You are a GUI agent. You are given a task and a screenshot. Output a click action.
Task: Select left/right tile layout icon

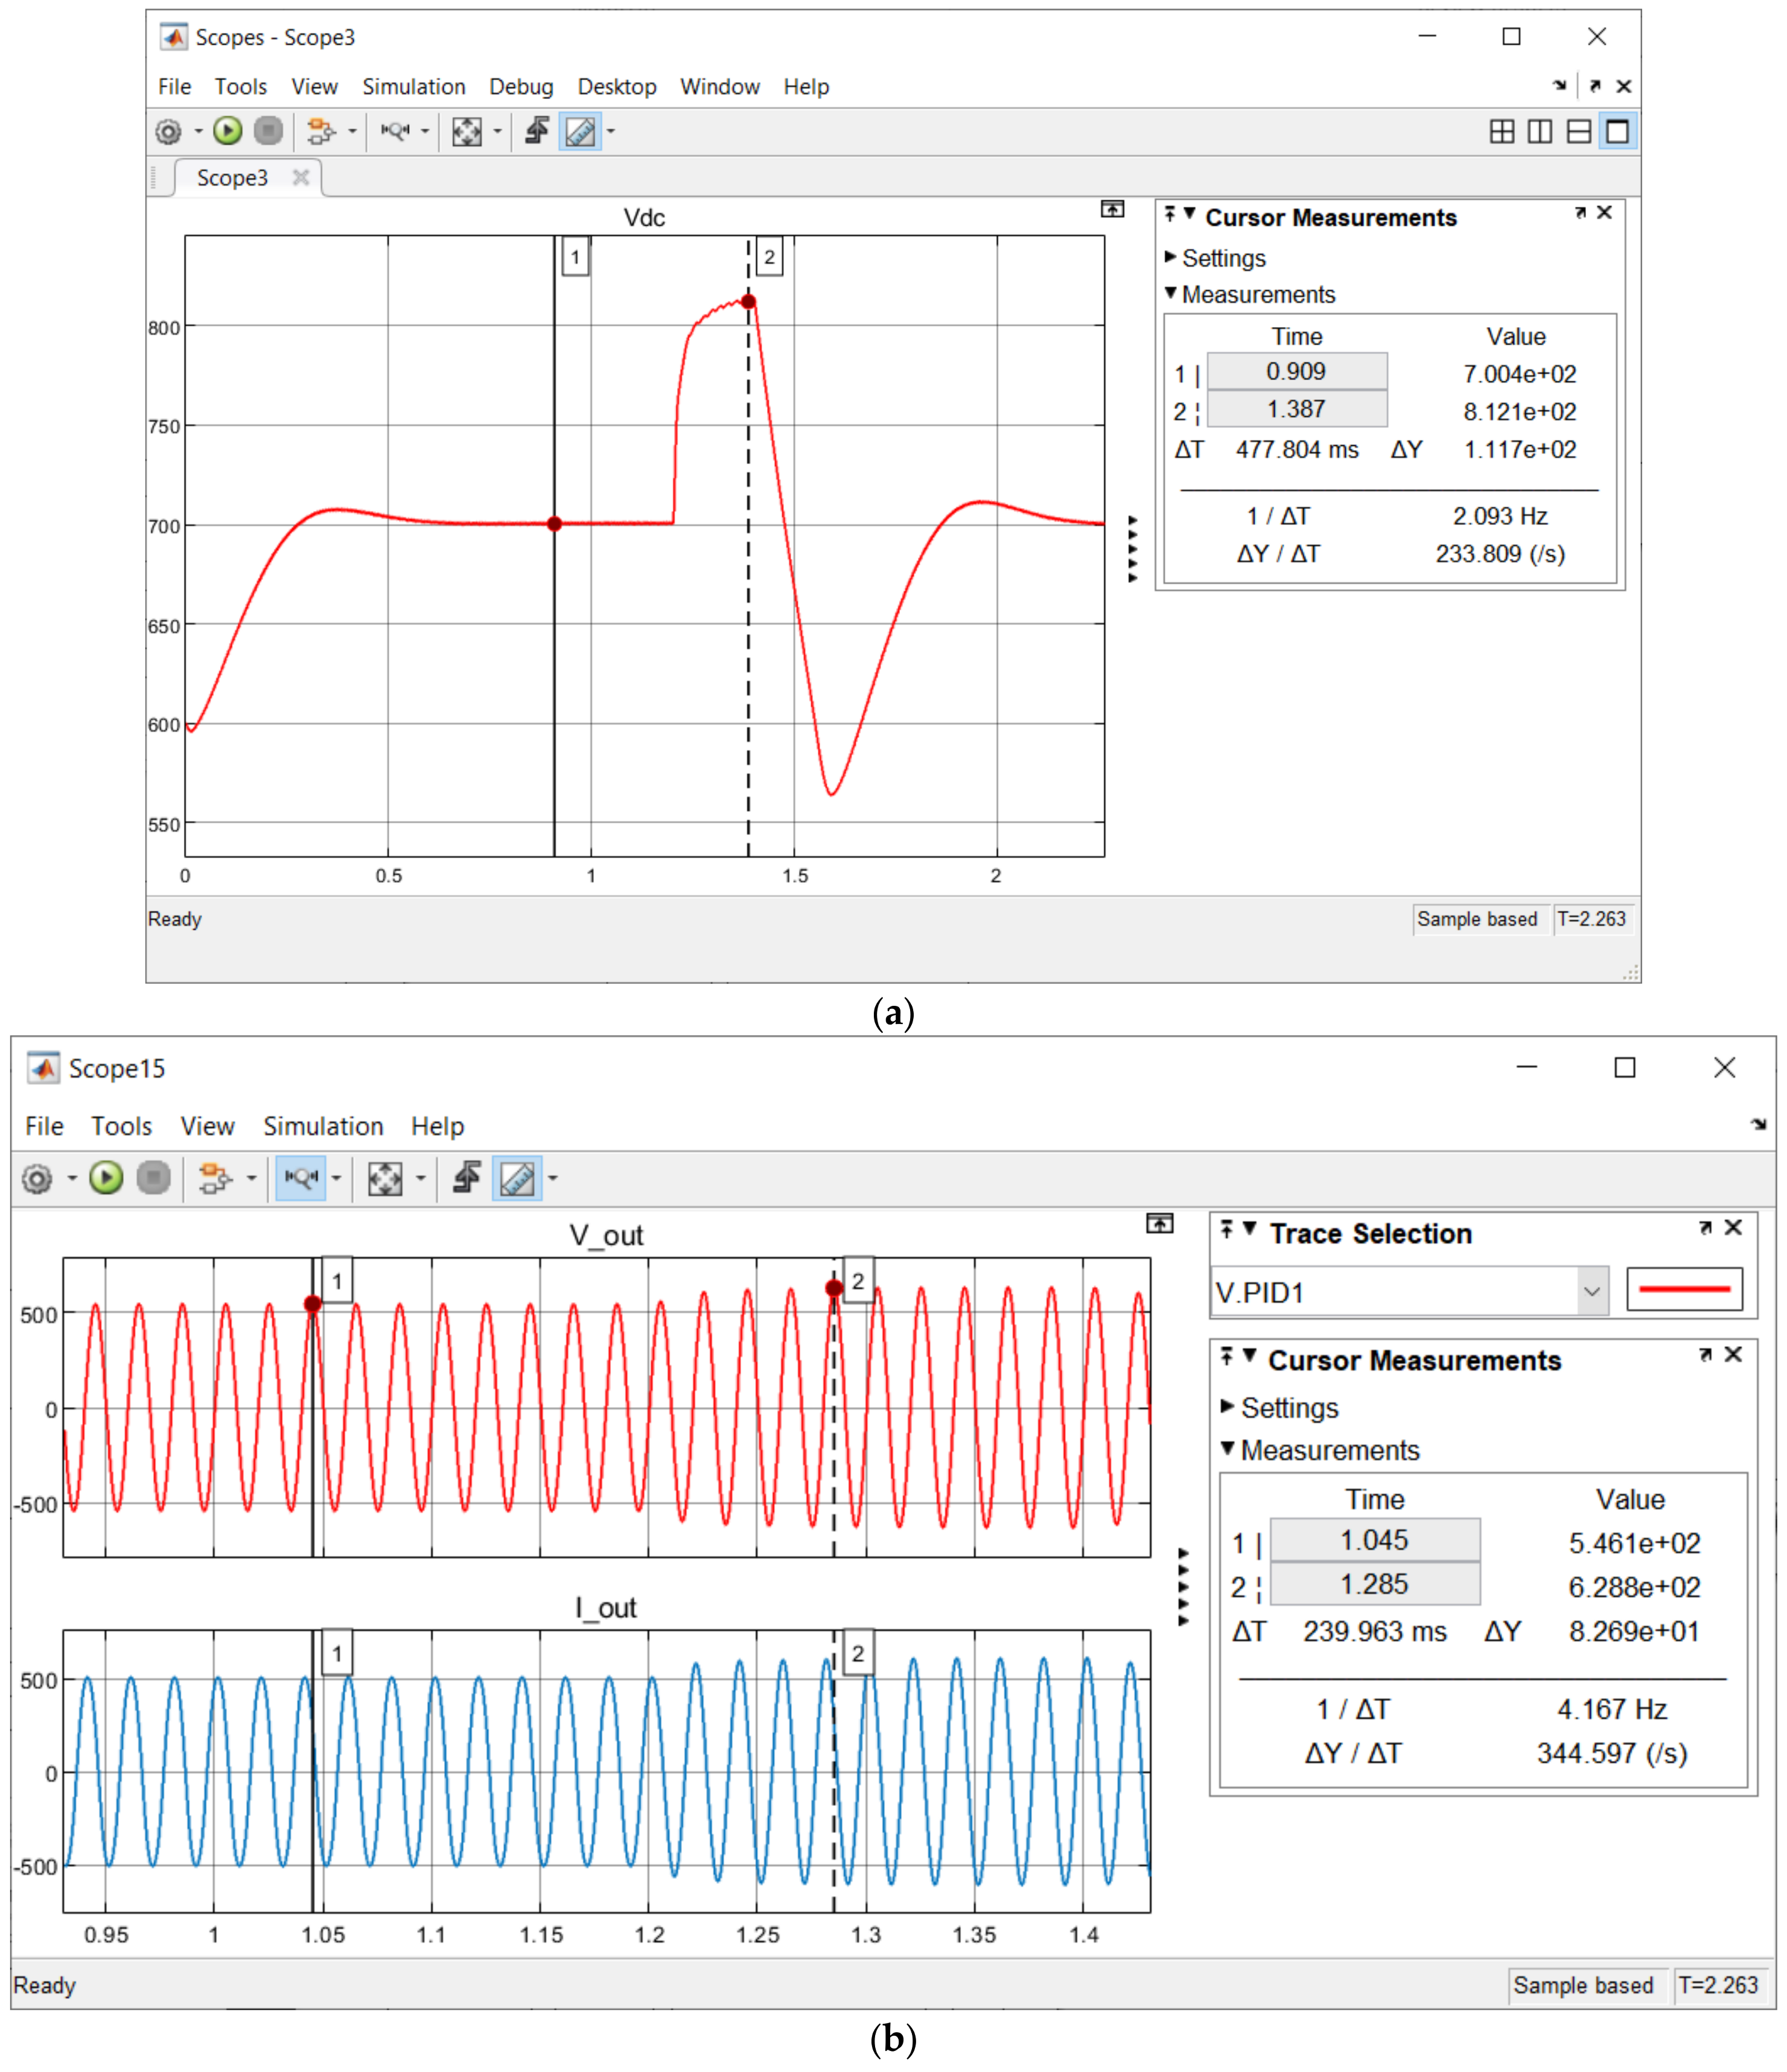(x=1540, y=131)
